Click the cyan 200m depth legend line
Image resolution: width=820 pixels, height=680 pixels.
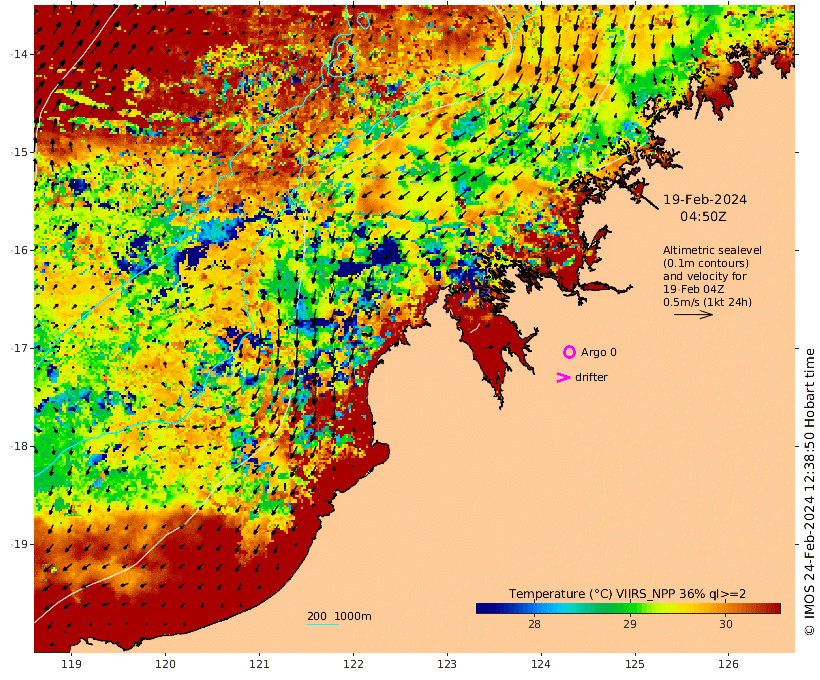[x=323, y=624]
